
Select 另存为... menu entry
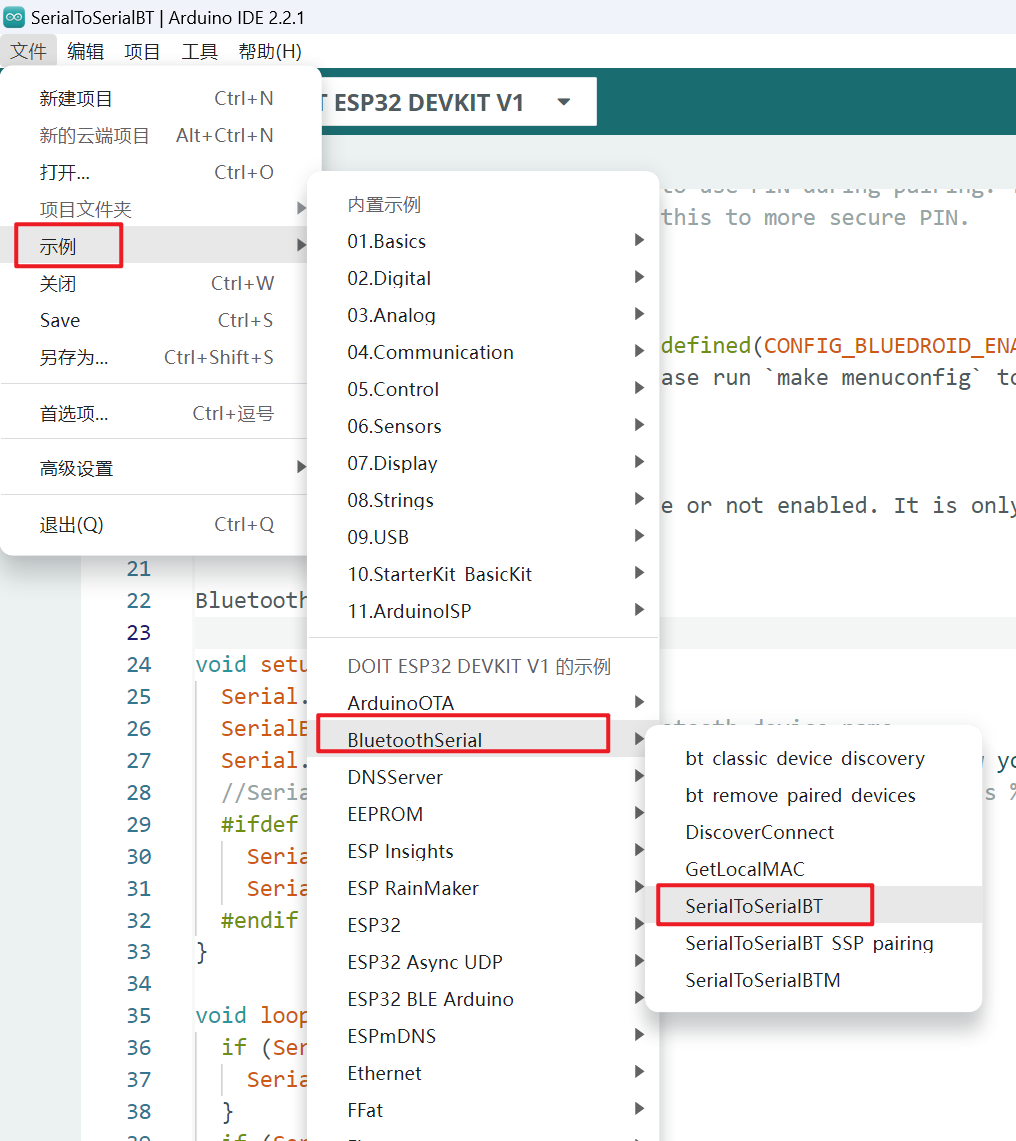(x=156, y=357)
